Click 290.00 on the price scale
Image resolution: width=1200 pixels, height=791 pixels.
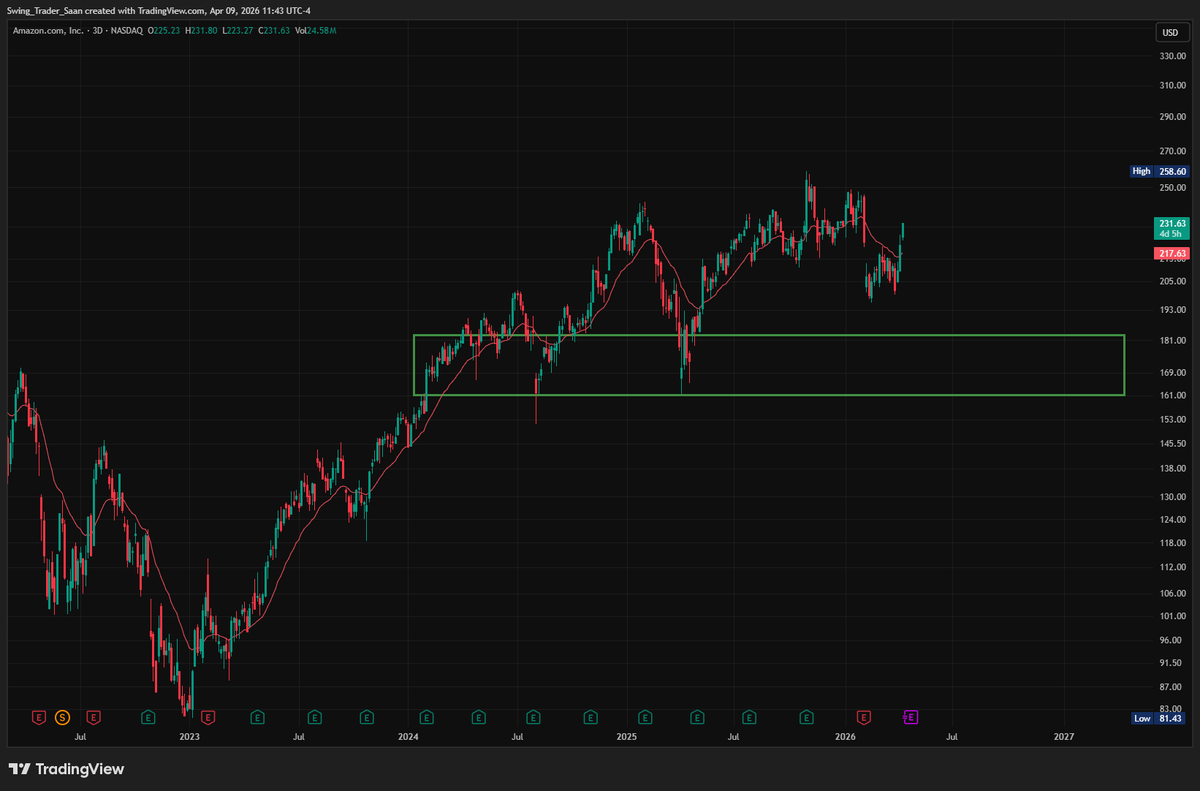coord(1172,118)
